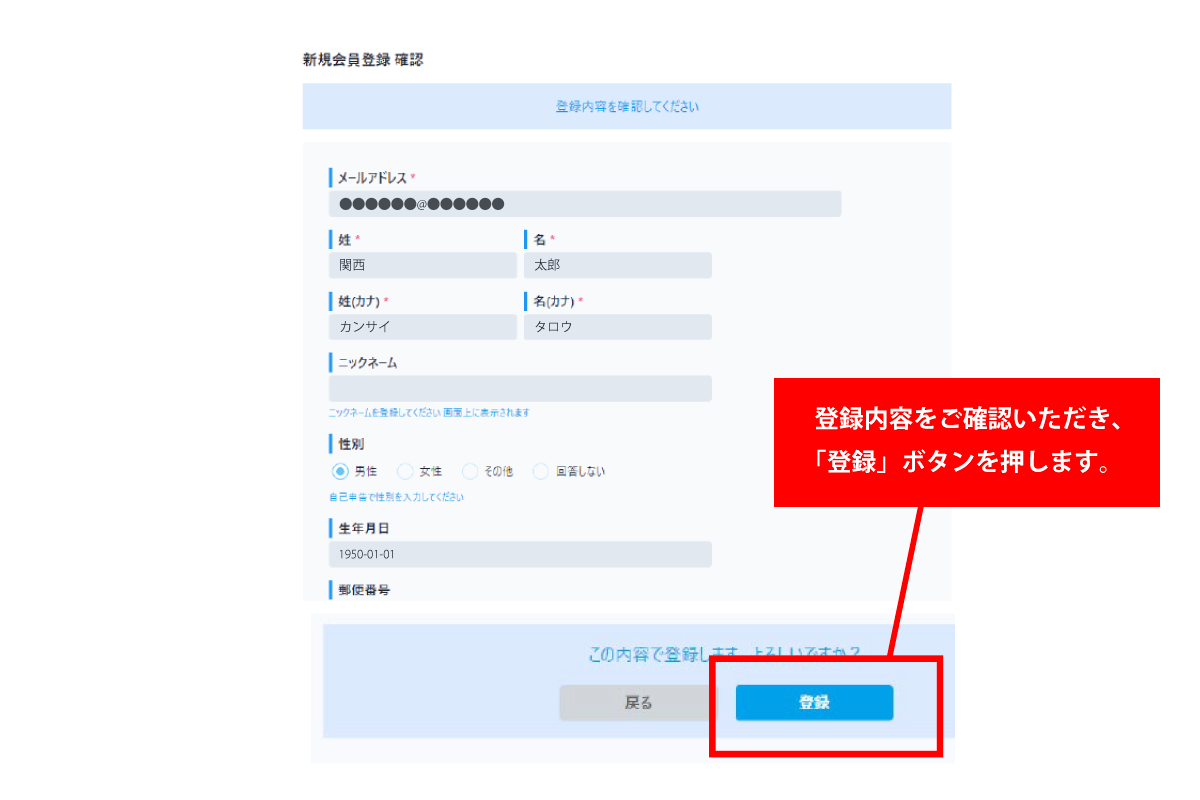
Task: Click the nickname hint text below field
Action: (429, 413)
